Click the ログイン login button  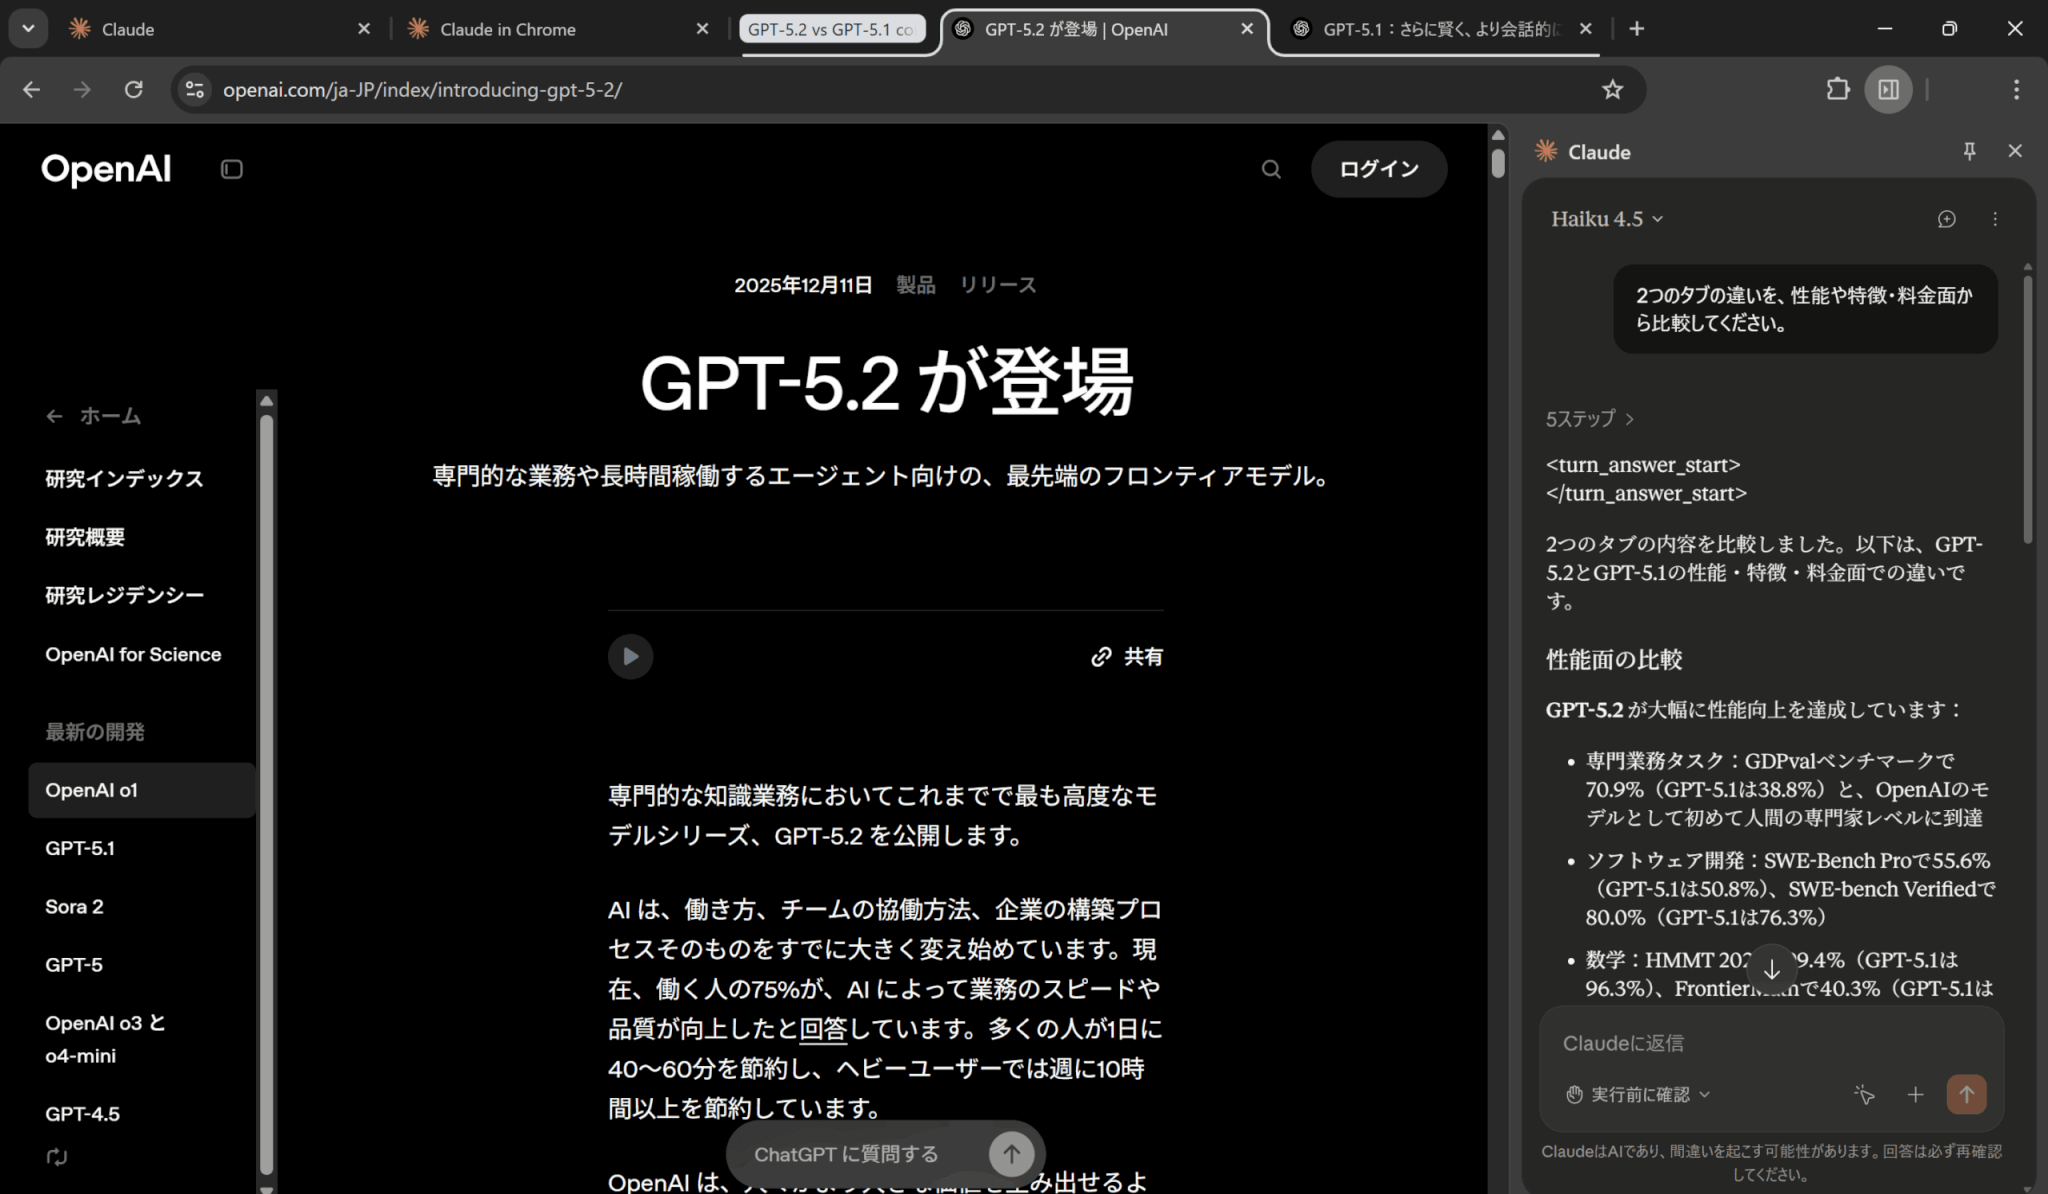(1378, 169)
